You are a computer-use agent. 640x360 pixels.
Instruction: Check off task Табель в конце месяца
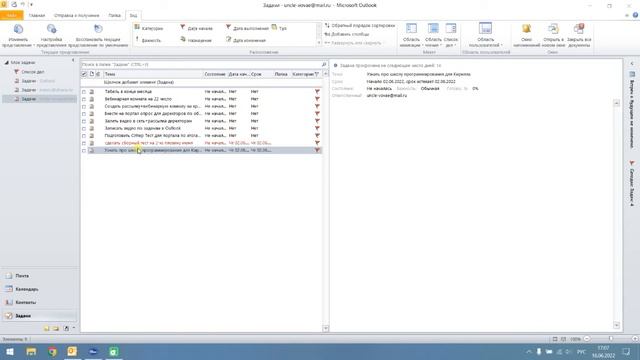pos(84,92)
